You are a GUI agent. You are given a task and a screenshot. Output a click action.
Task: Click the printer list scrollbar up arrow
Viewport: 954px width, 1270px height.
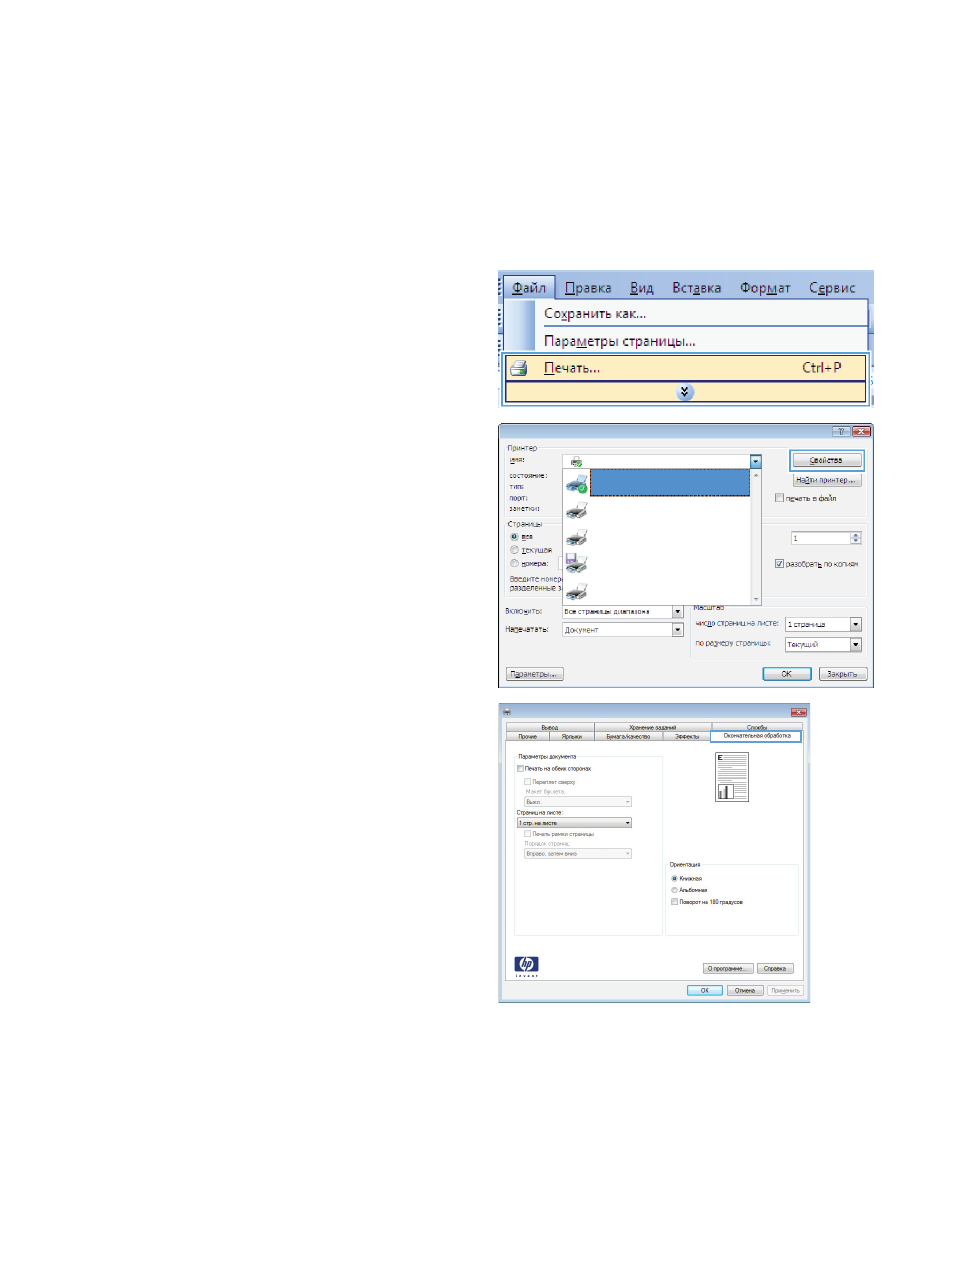(x=755, y=475)
